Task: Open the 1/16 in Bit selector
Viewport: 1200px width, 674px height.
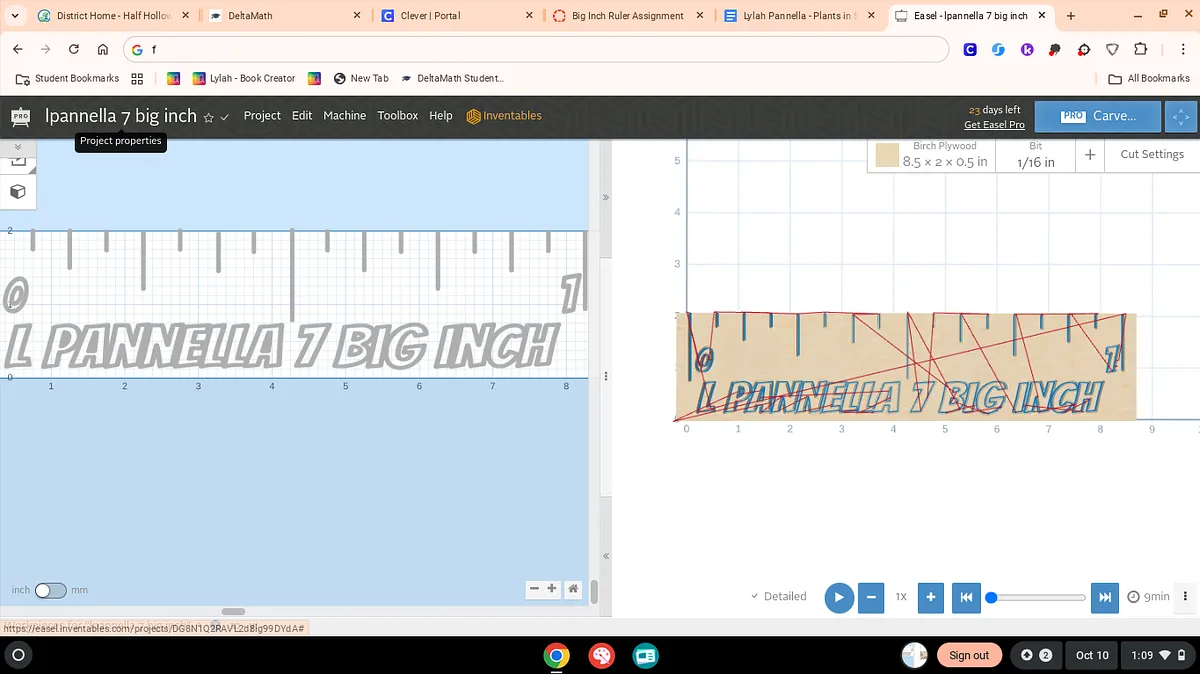Action: [1035, 154]
